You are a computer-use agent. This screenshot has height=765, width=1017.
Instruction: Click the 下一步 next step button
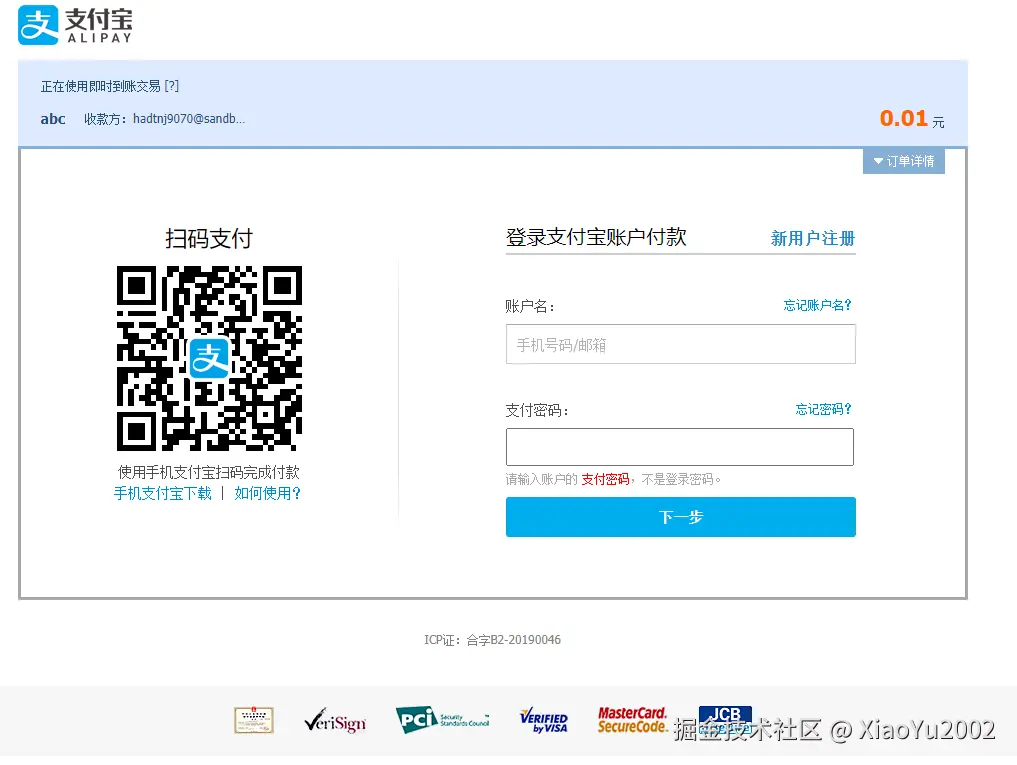coord(680,517)
